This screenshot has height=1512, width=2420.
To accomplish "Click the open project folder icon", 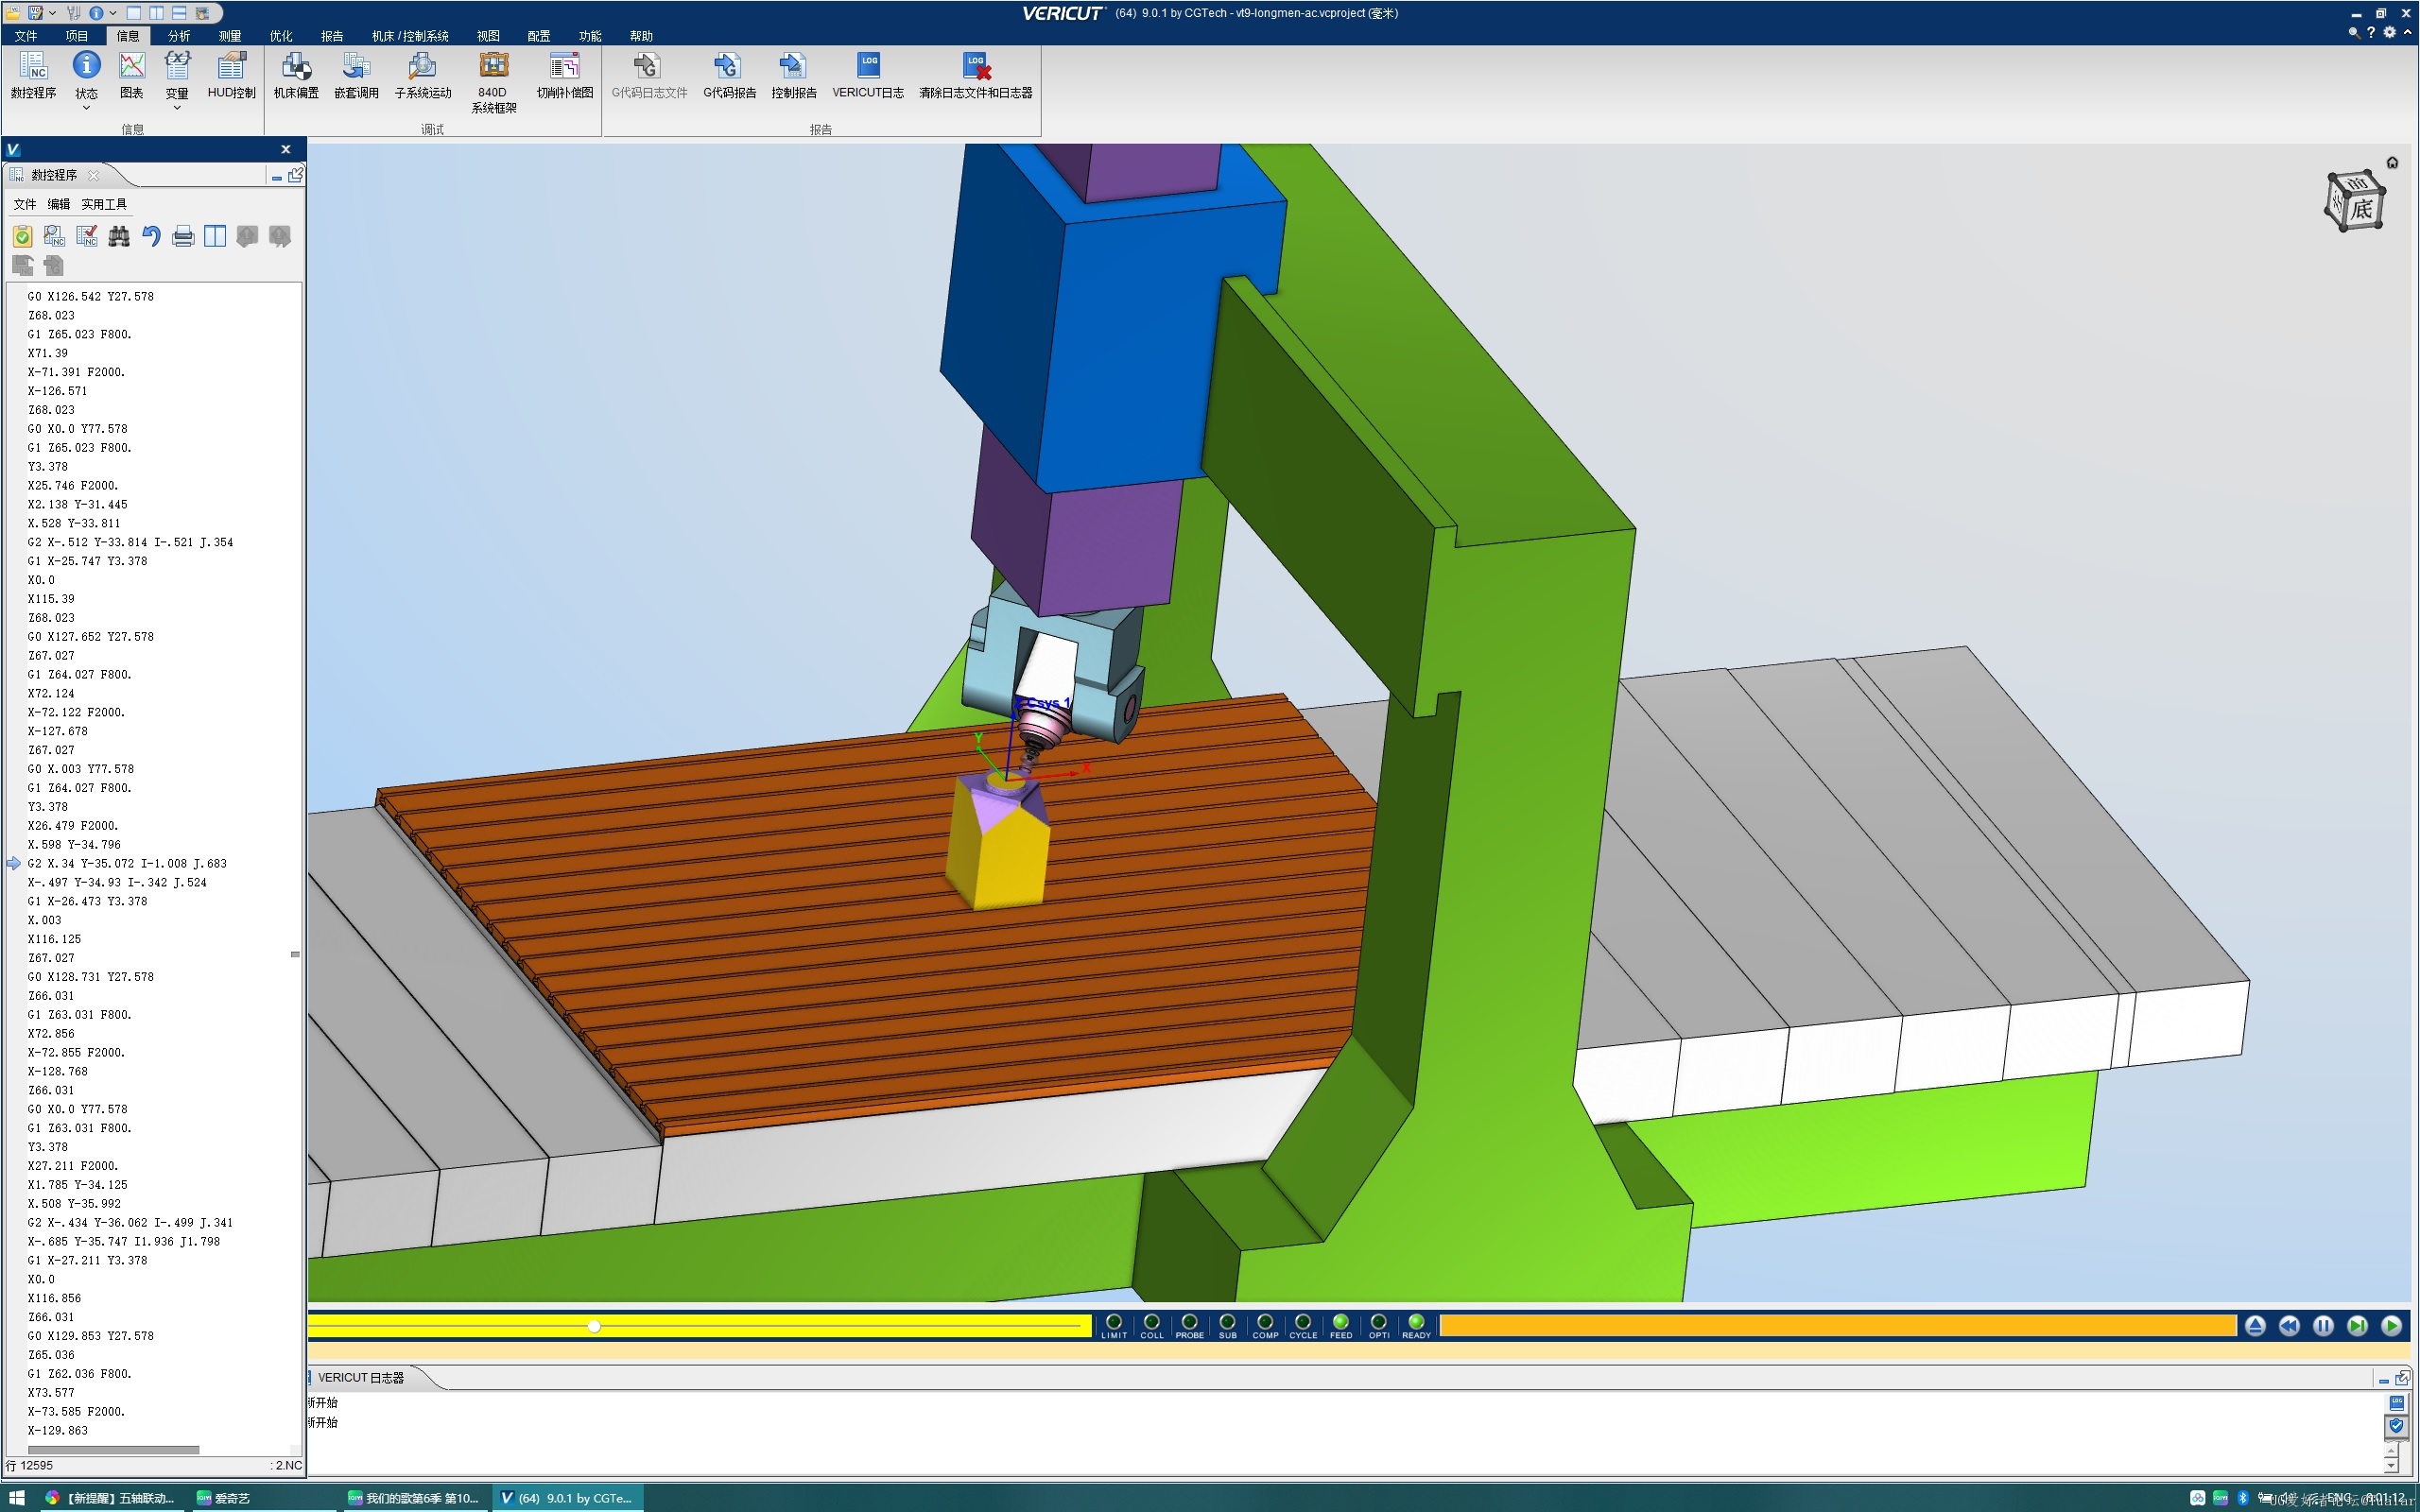I will point(13,13).
